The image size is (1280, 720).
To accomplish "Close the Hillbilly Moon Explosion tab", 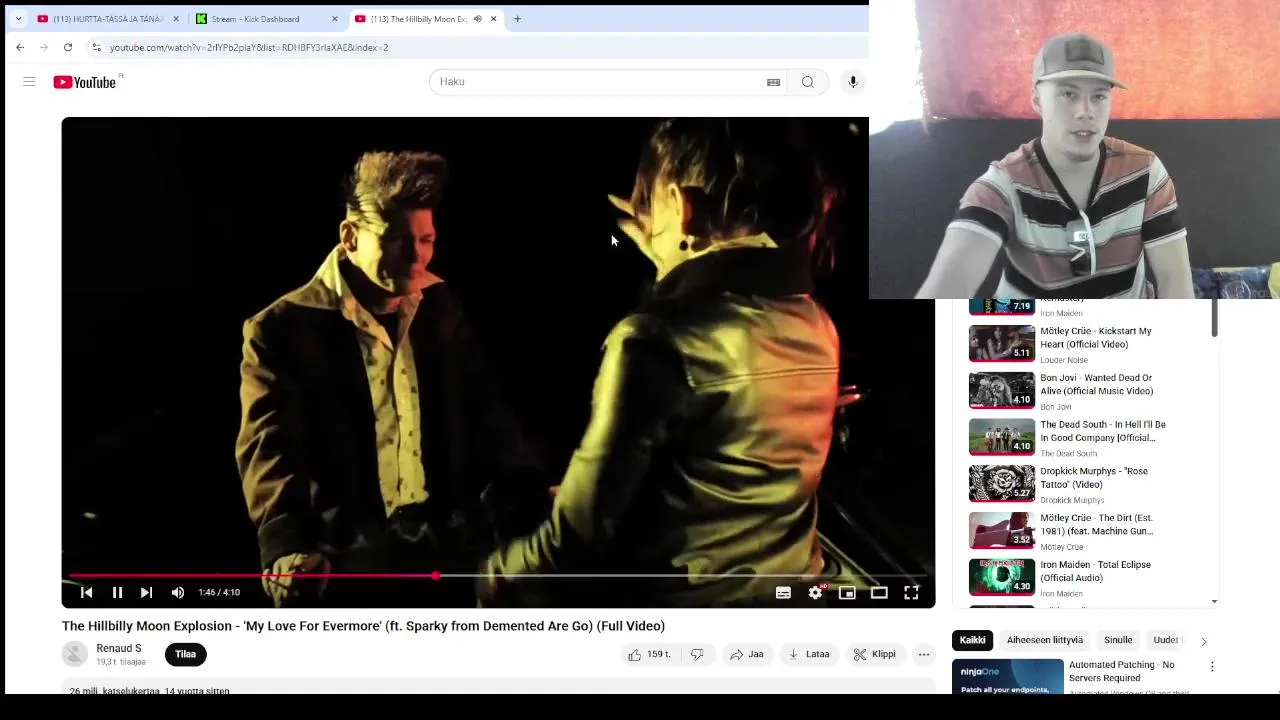I will pos(493,19).
